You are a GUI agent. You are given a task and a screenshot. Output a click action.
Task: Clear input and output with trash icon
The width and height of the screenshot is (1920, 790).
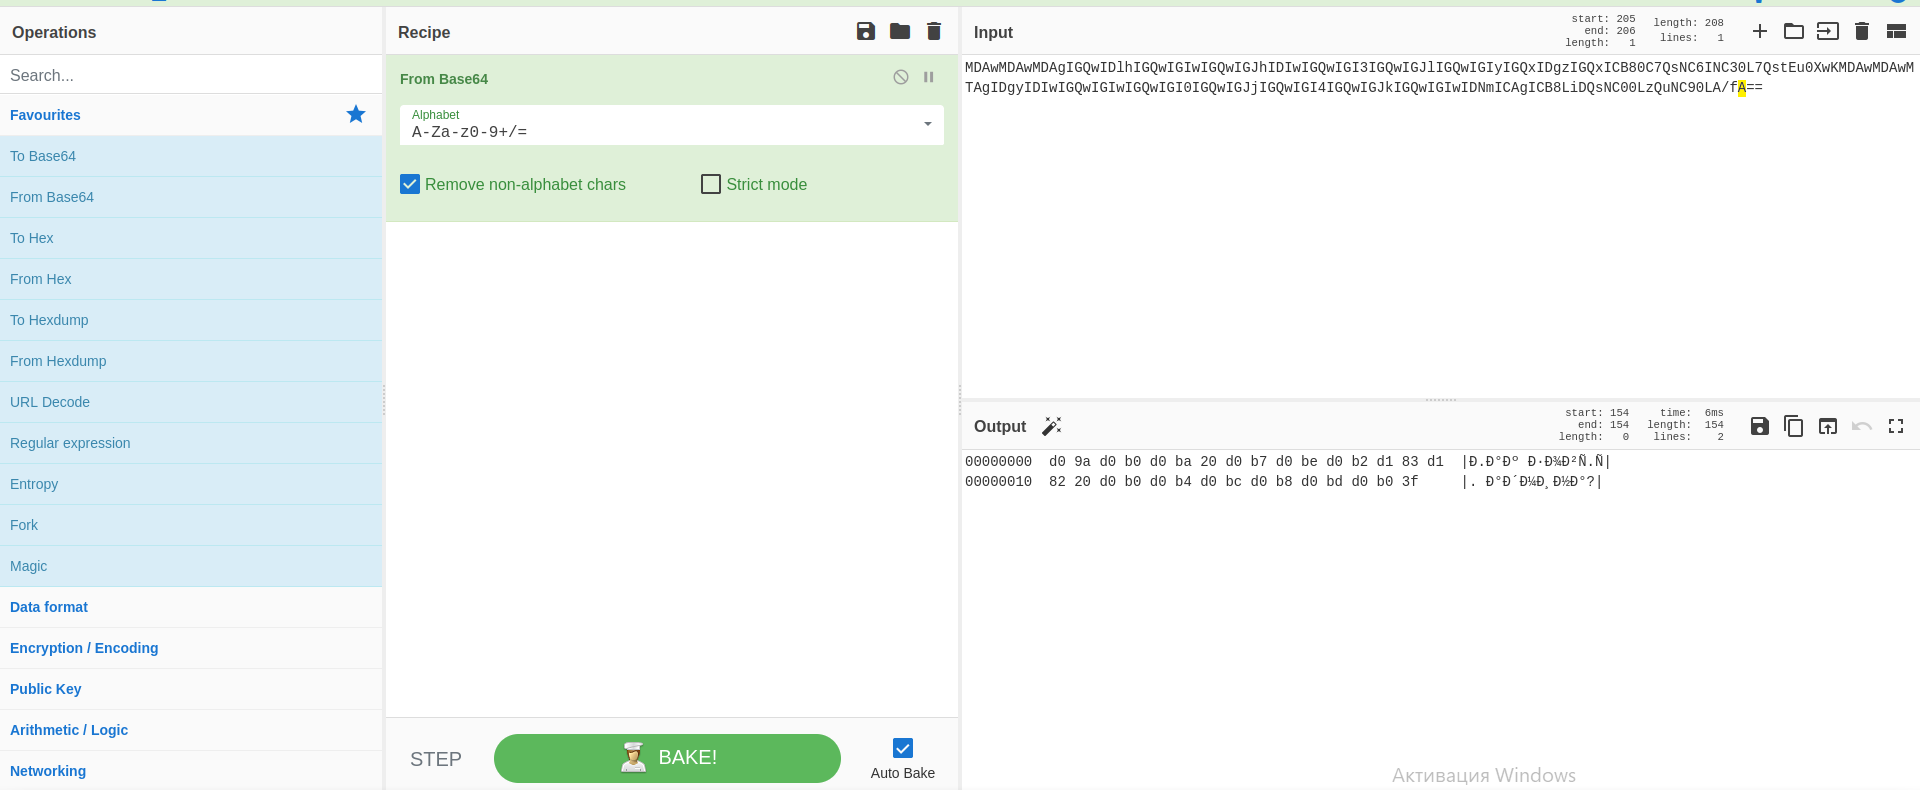(1862, 31)
